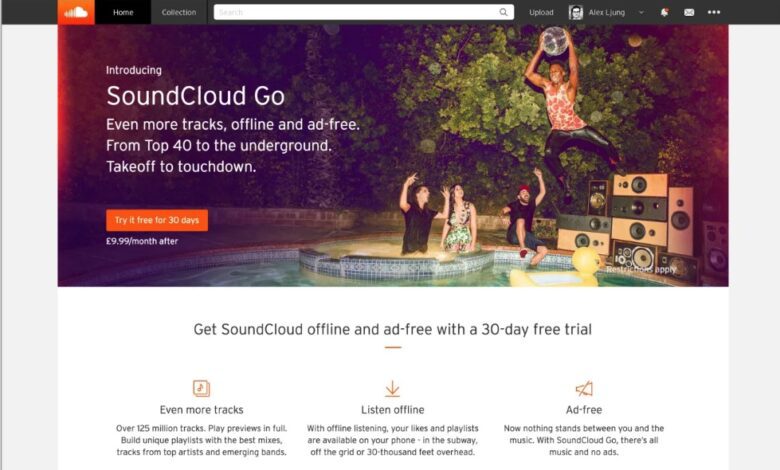The height and width of the screenshot is (470, 780).
Task: Click the SoundCloud cloud logo
Action: (x=76, y=12)
